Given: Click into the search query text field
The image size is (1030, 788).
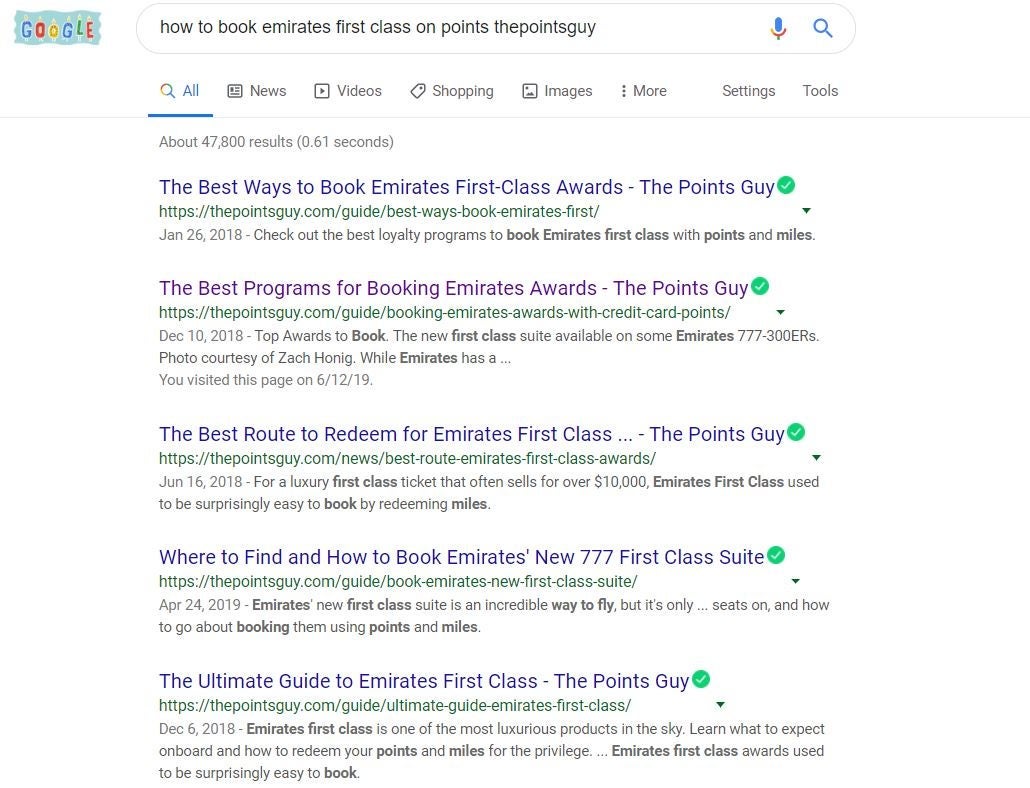Looking at the screenshot, I should [x=453, y=28].
